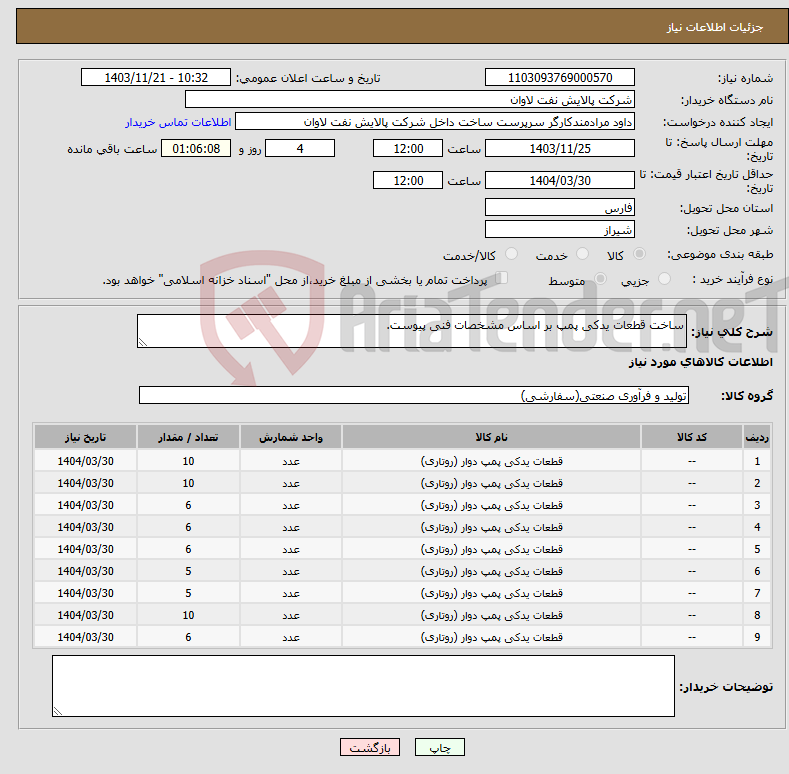Select the کالا/خدمت radio button
Image resolution: width=789 pixels, height=774 pixels.
(511, 254)
